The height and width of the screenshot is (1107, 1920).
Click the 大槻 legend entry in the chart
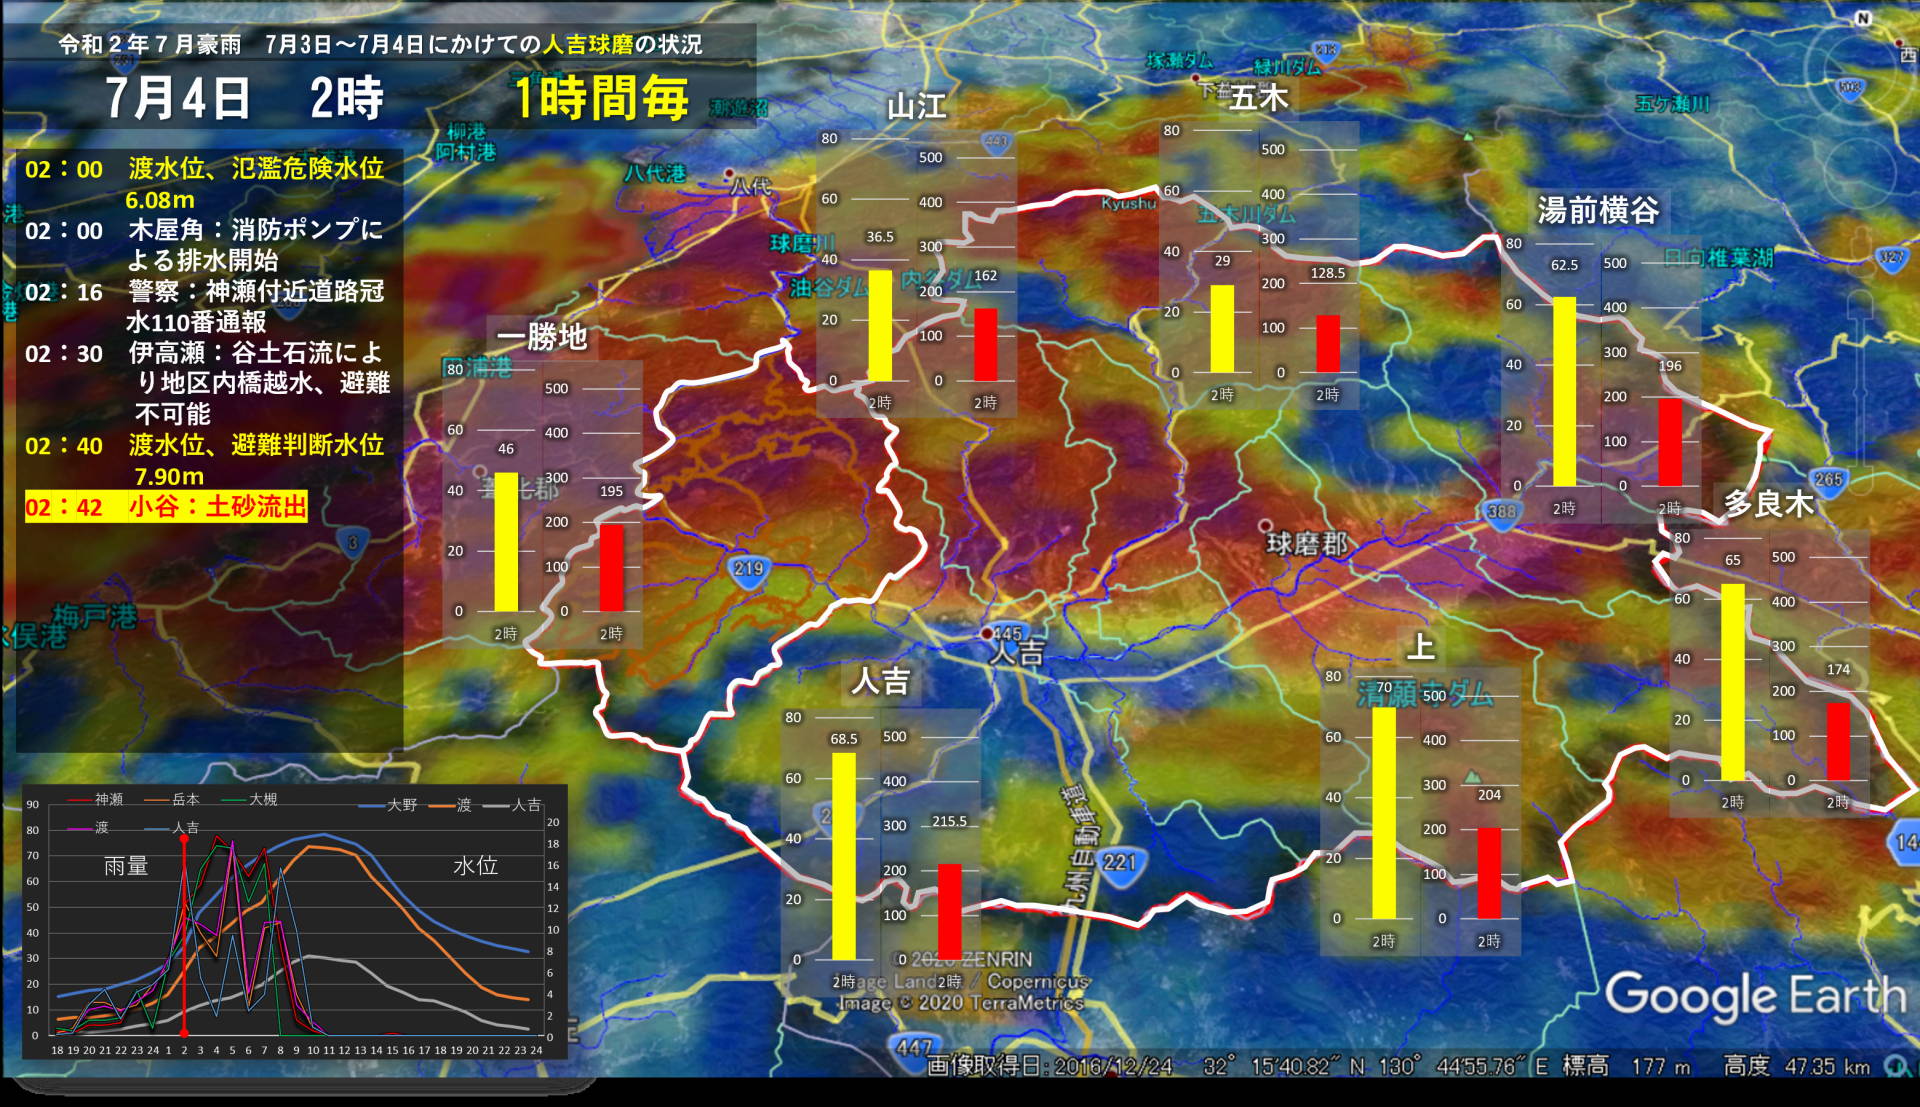click(x=249, y=799)
